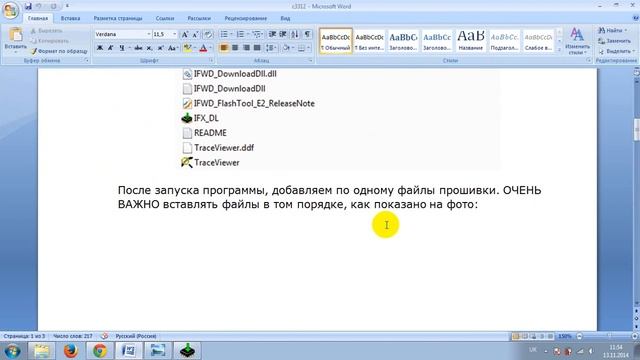Image resolution: width=640 pixels, height=360 pixels.
Task: Apply strikethrough formatting
Action: tap(138, 48)
